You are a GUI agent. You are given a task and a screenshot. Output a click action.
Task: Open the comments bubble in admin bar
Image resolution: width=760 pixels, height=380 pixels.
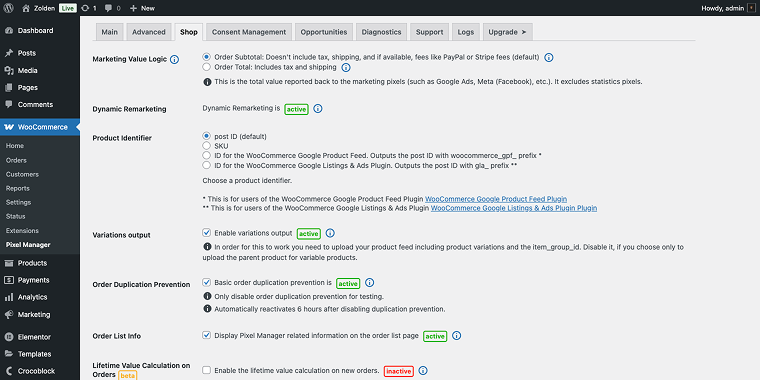click(112, 8)
